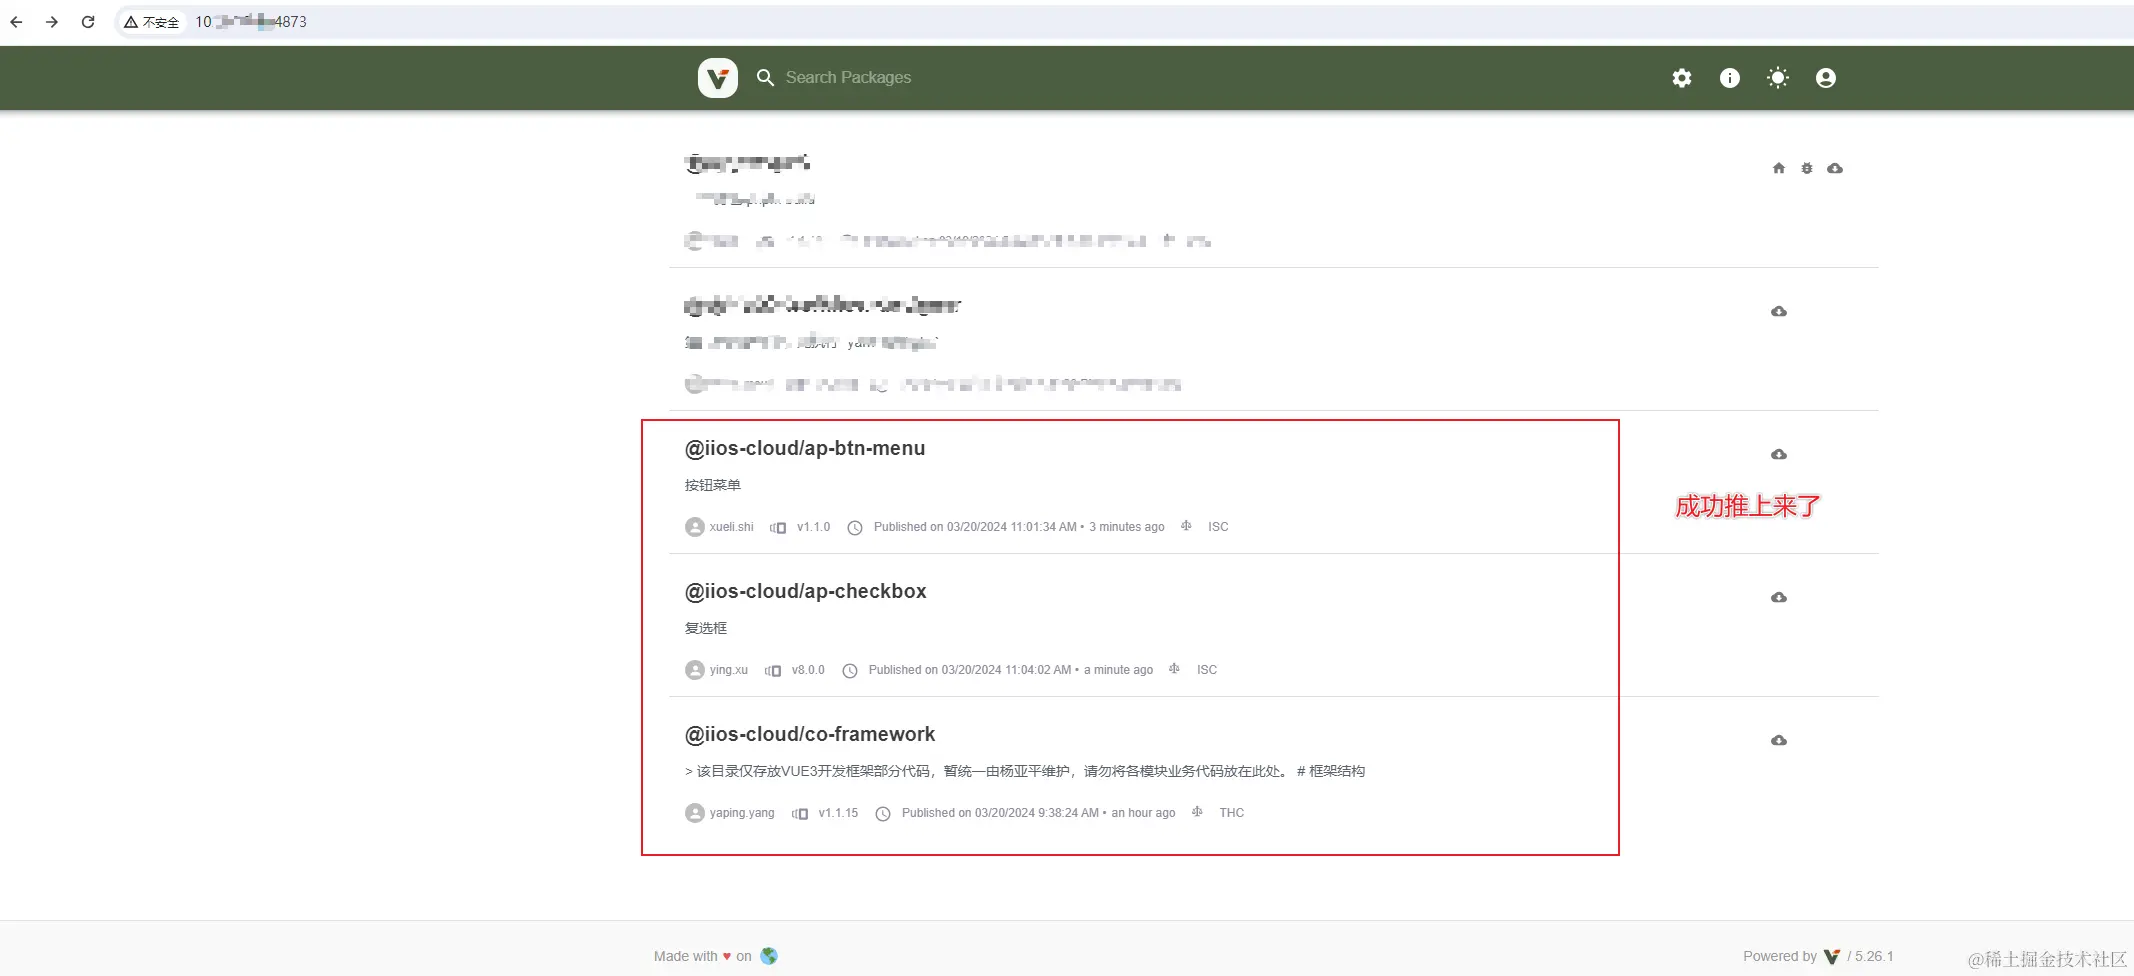Open the @iios-cloud/ap-btn-menu package
This screenshot has height=976, width=2134.
click(x=805, y=449)
